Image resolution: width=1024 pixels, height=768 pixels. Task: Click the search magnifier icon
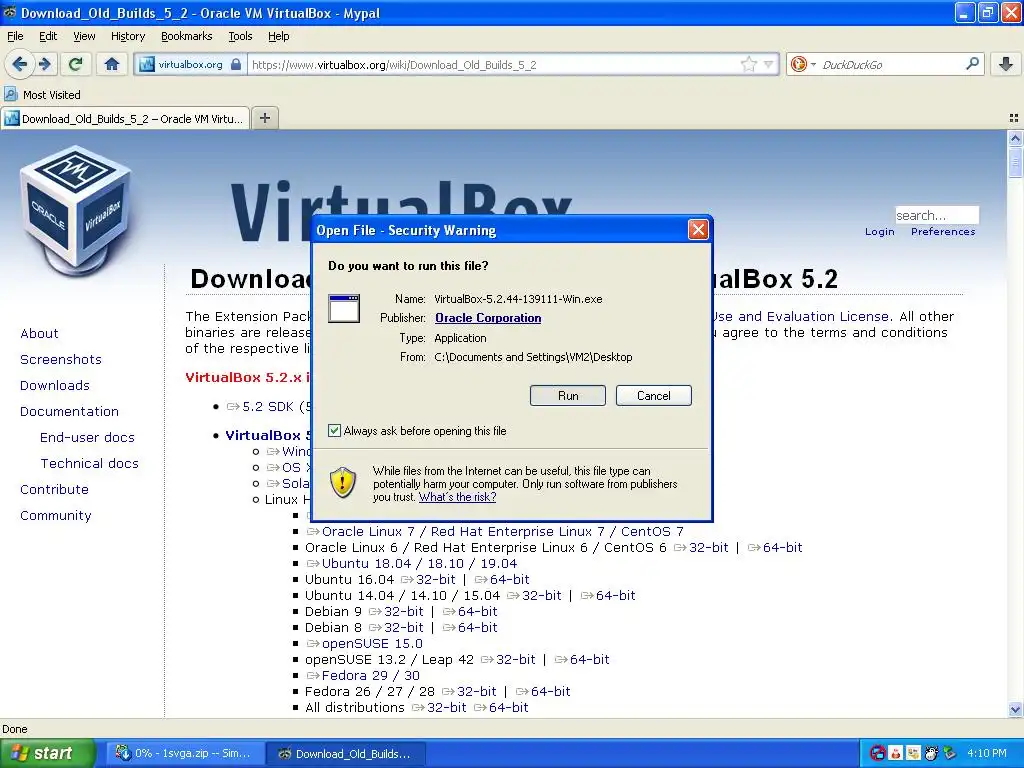972,64
